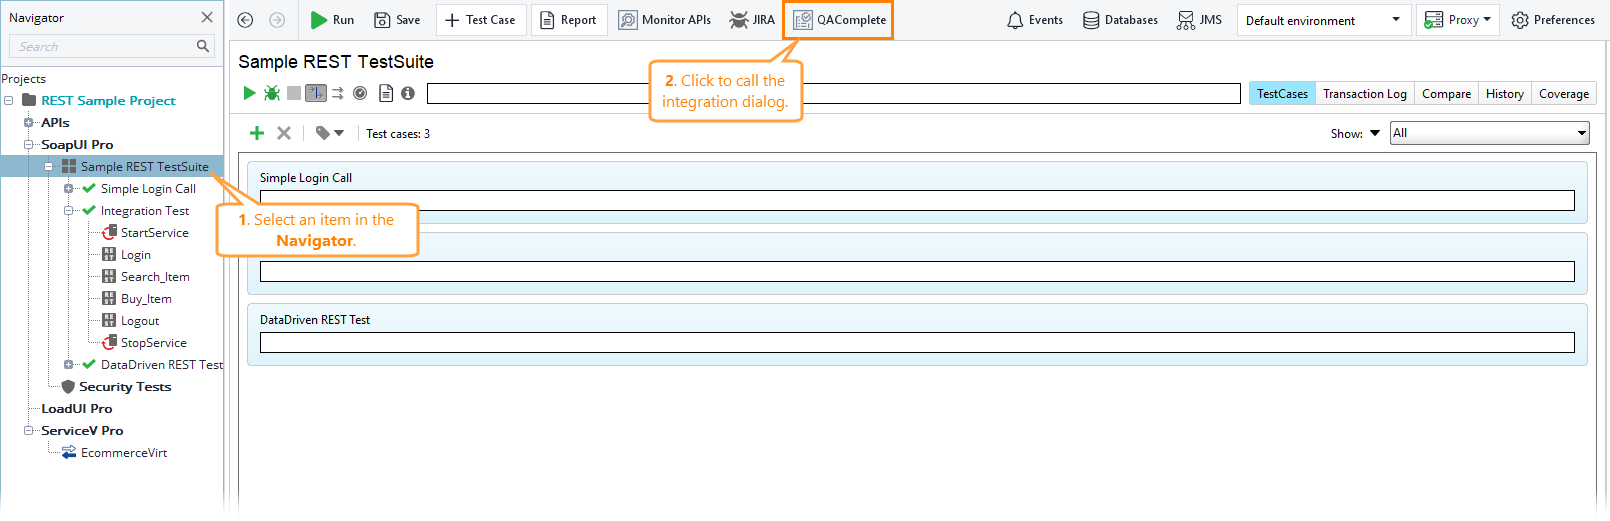
Task: Select the Login test step
Action: [135, 254]
